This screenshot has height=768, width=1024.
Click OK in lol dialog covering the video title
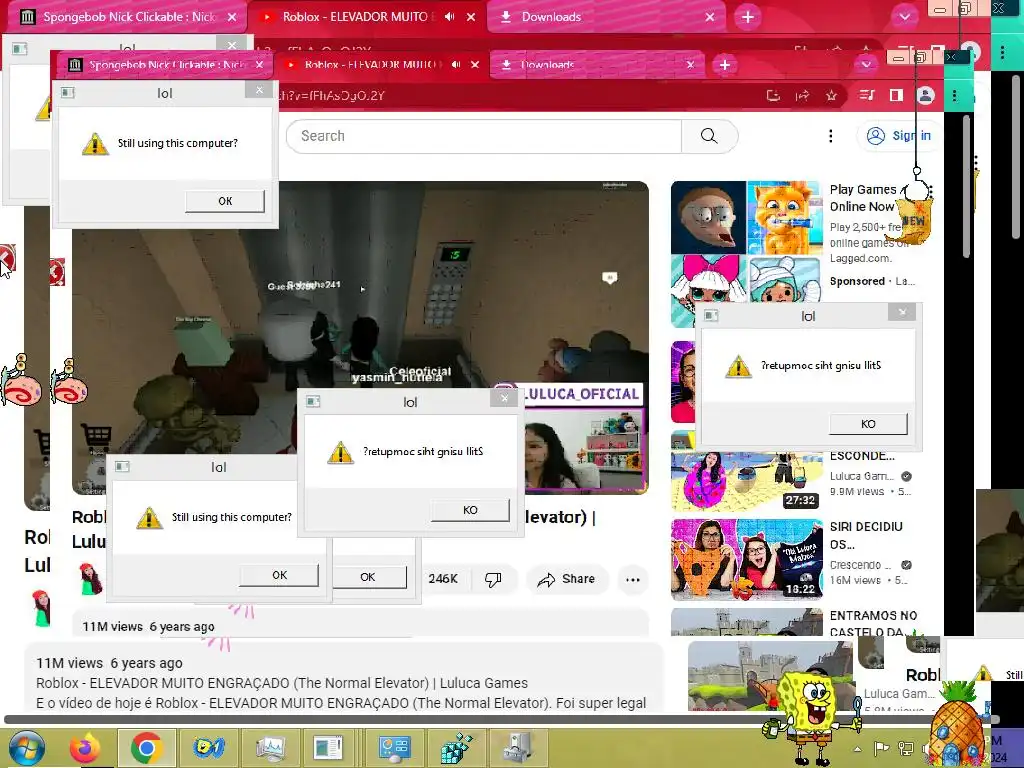[x=280, y=575]
